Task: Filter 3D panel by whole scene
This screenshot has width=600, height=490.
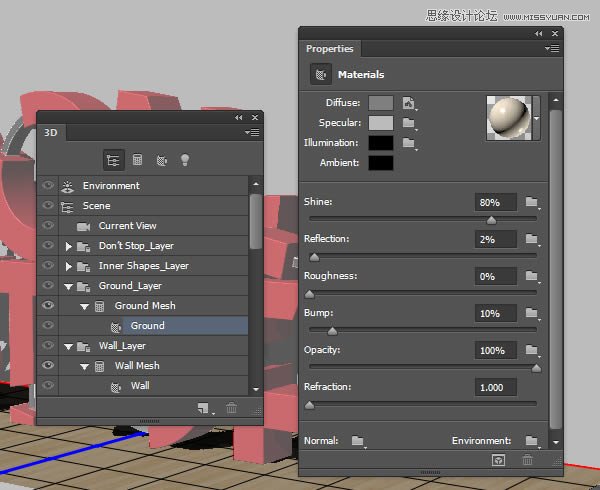Action: (x=114, y=160)
